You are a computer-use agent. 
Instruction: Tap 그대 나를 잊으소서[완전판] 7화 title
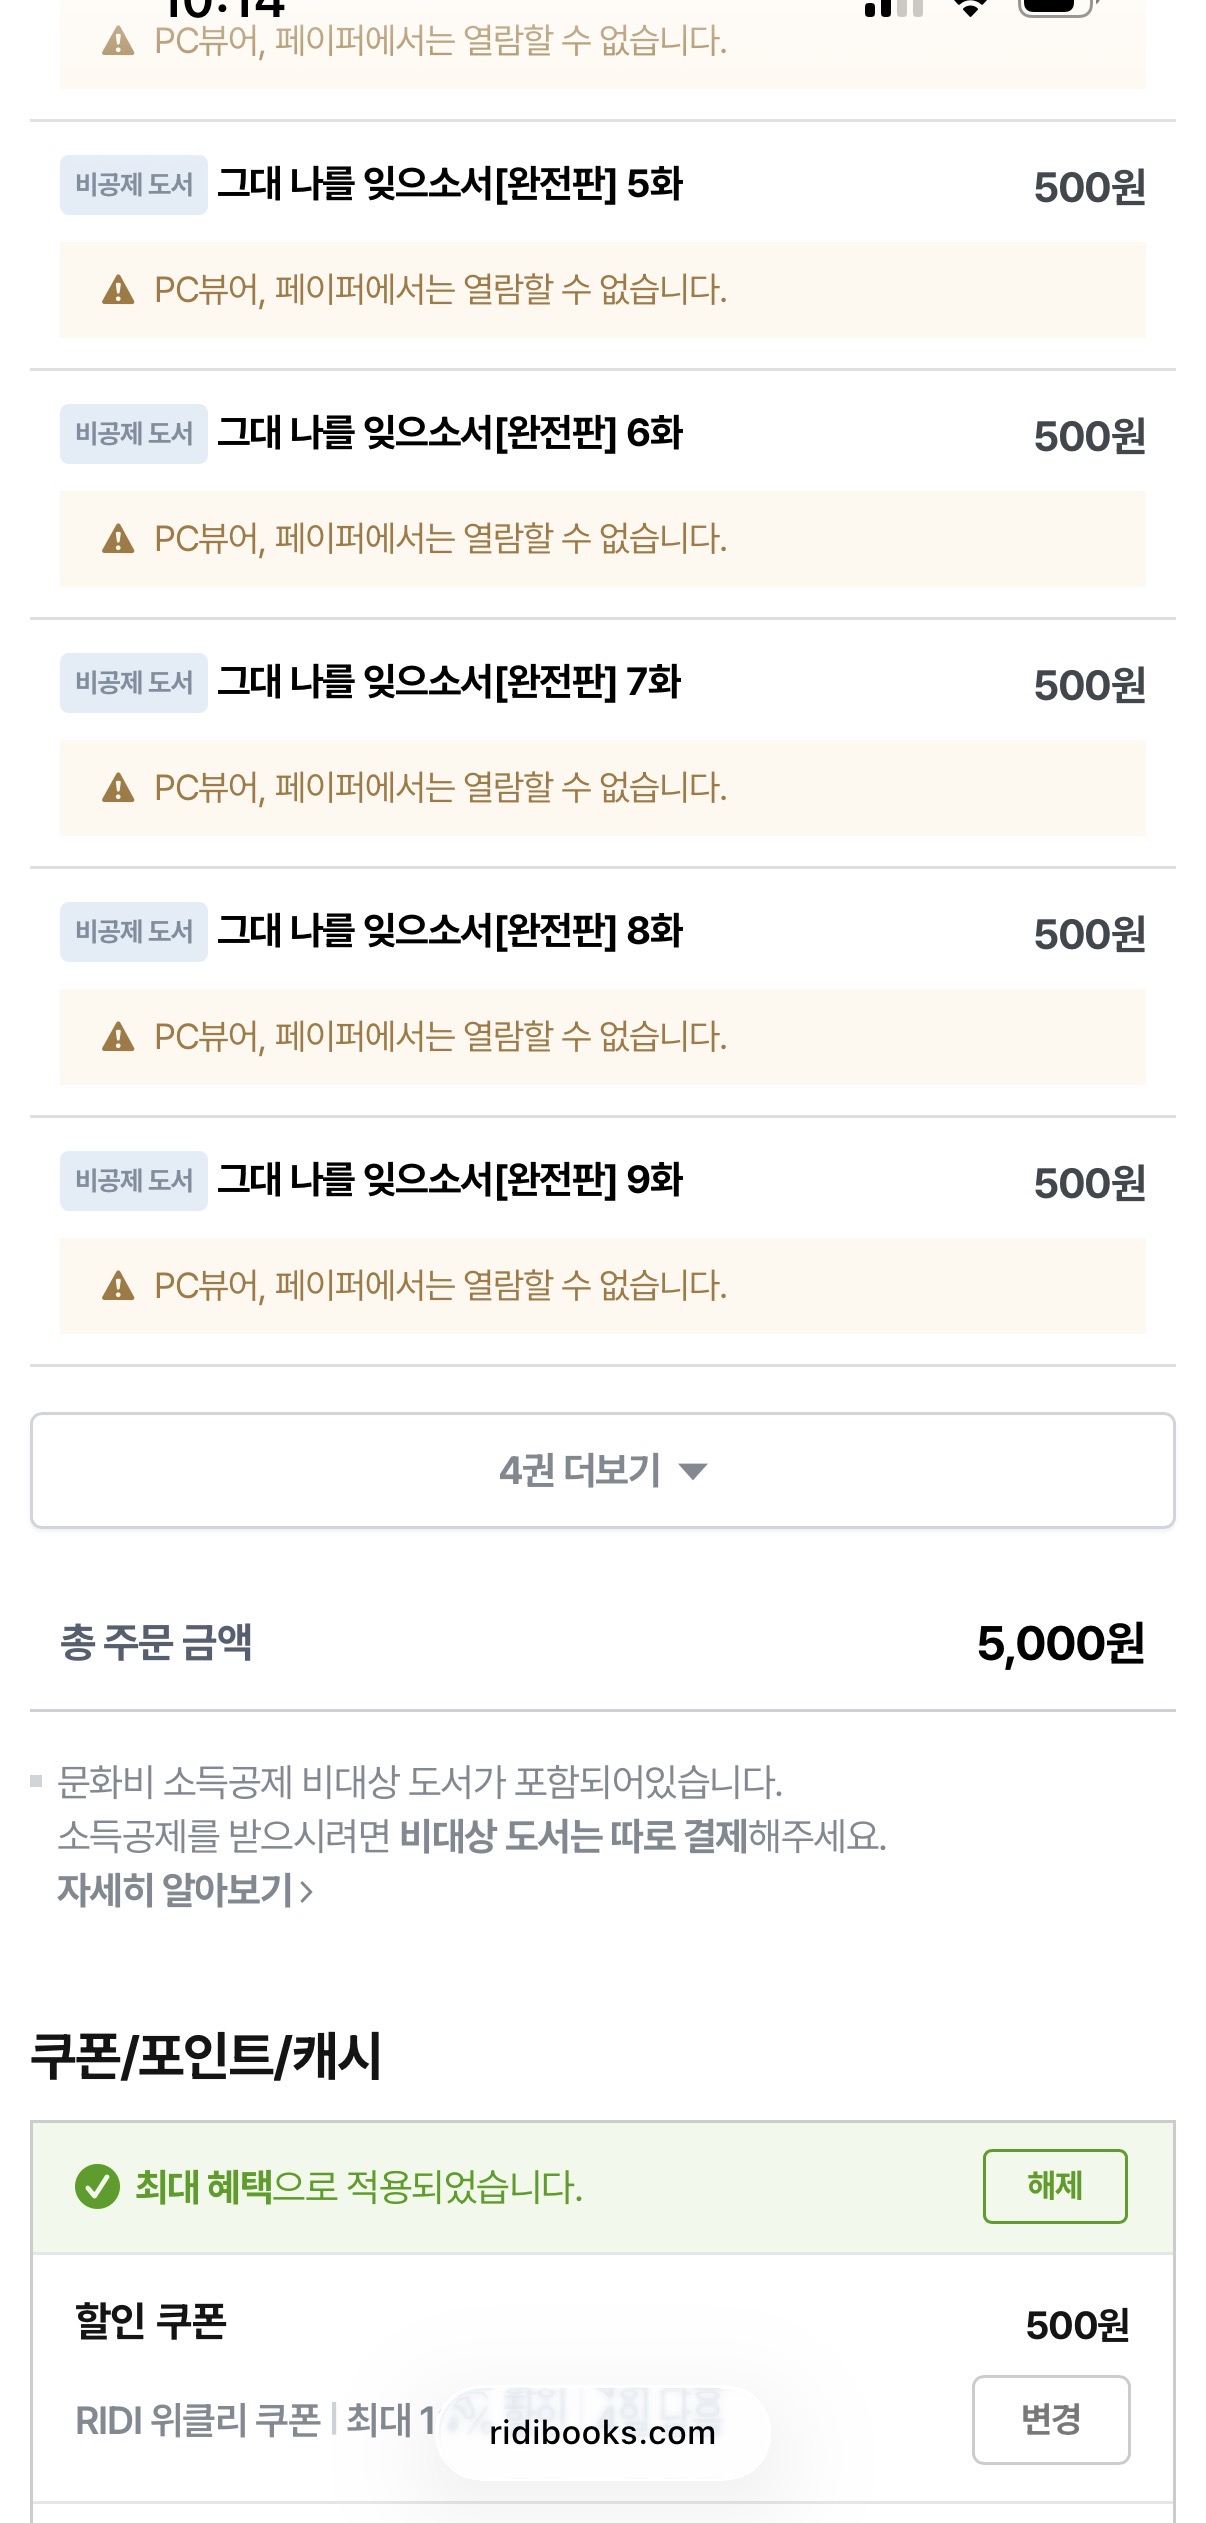pyautogui.click(x=450, y=683)
